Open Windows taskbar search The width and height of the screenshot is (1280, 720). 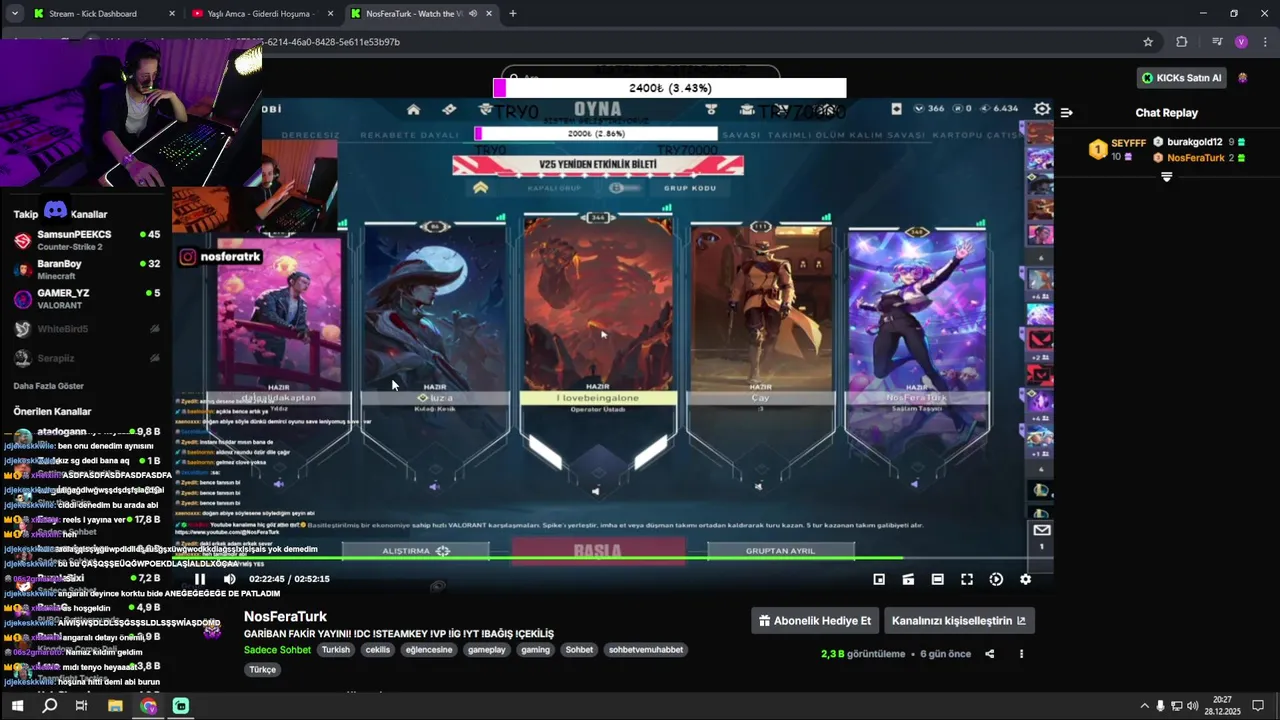[50, 706]
